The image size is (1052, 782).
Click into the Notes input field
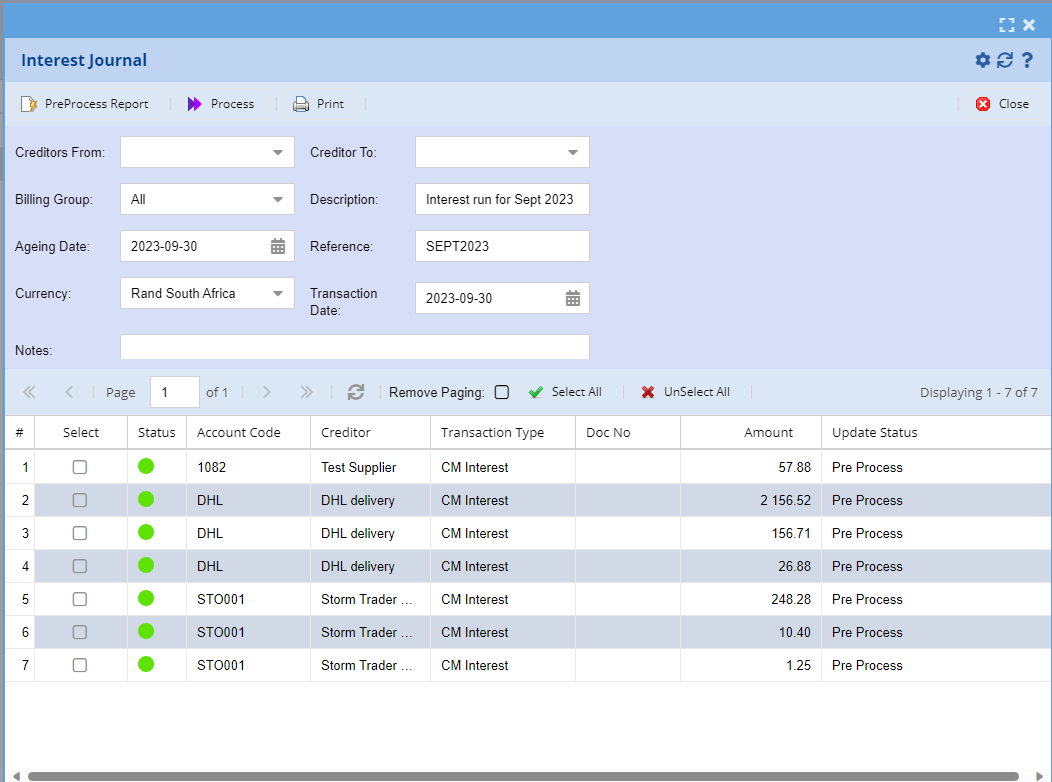coord(354,347)
